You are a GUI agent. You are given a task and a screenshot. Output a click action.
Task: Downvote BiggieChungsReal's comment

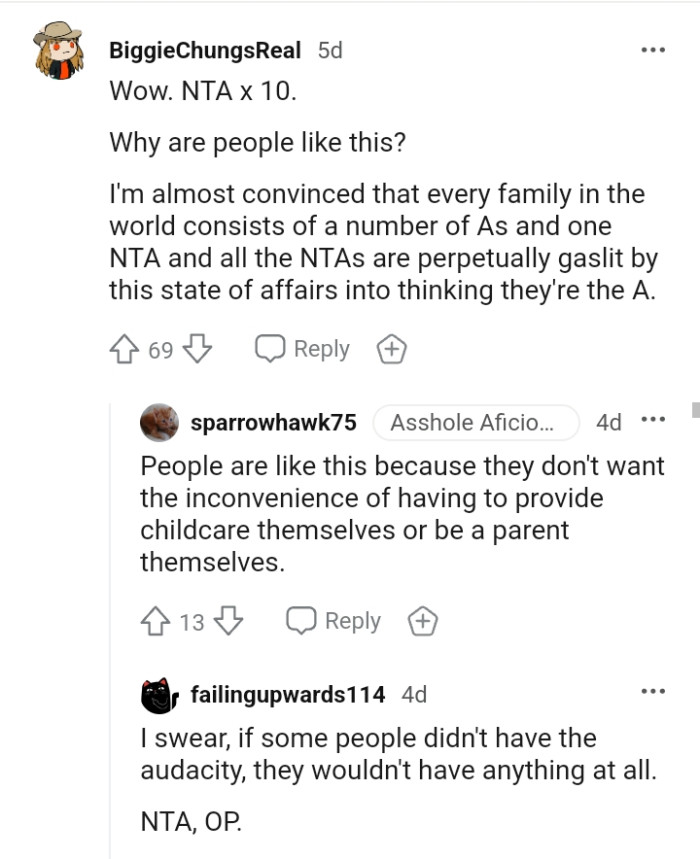pos(197,348)
